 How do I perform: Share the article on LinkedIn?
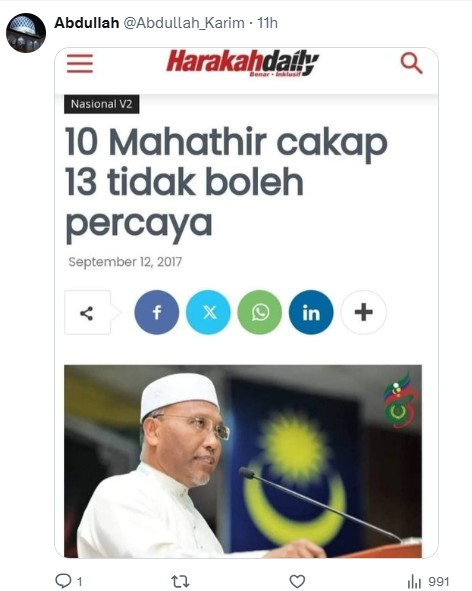click(x=311, y=312)
